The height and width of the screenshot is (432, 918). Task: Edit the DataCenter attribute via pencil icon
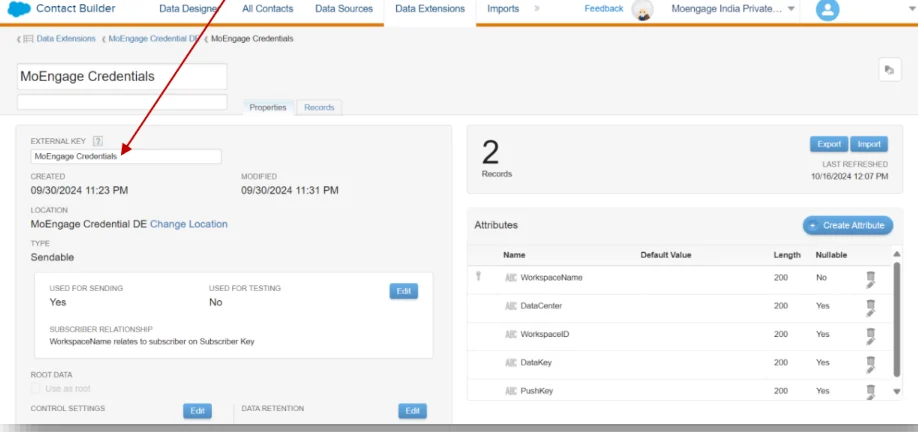[870, 313]
